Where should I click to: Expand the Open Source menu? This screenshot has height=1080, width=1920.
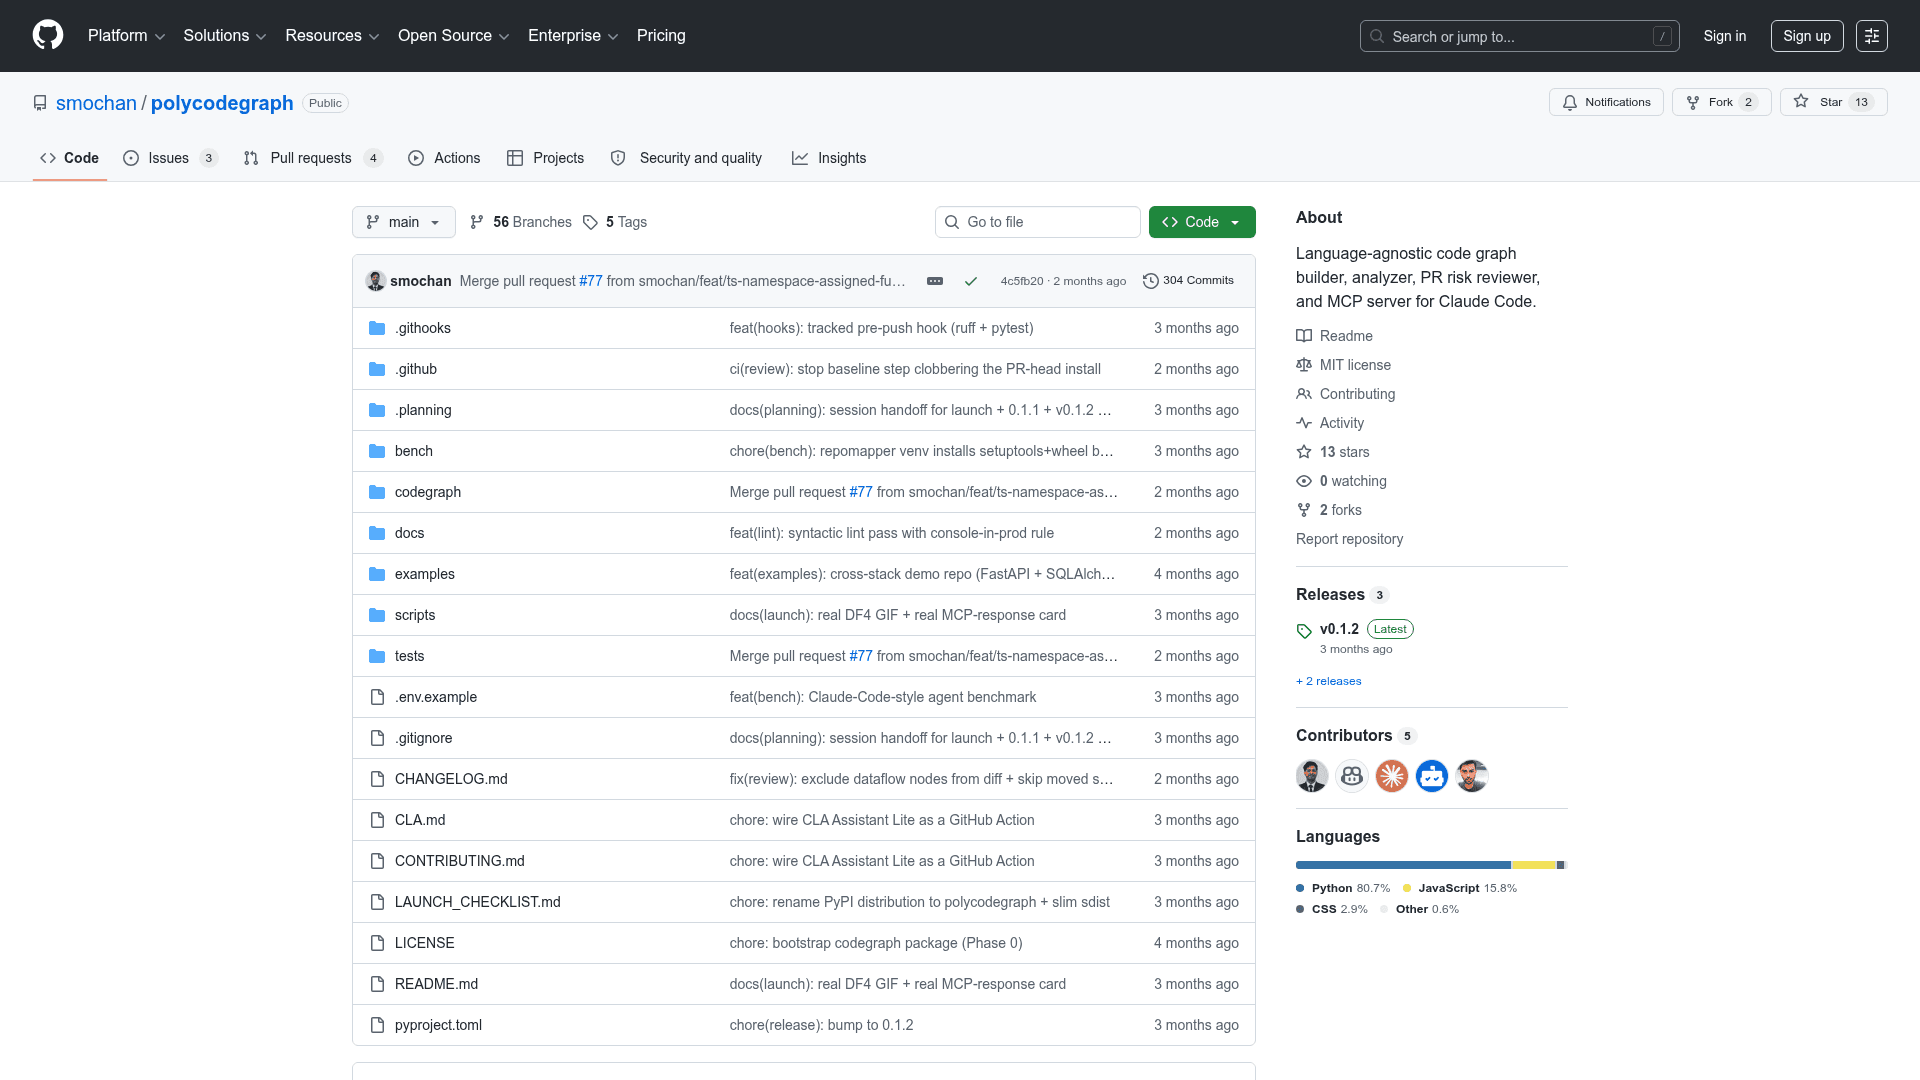453,36
